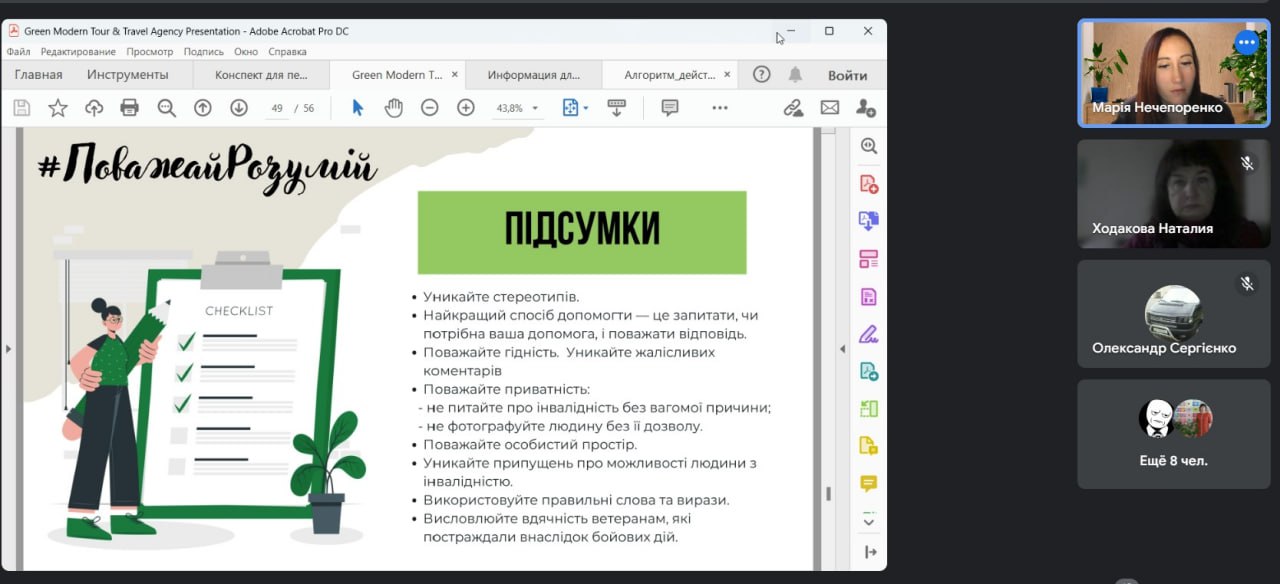Select the Hand pan tool
Image resolution: width=1280 pixels, height=584 pixels.
(x=393, y=108)
